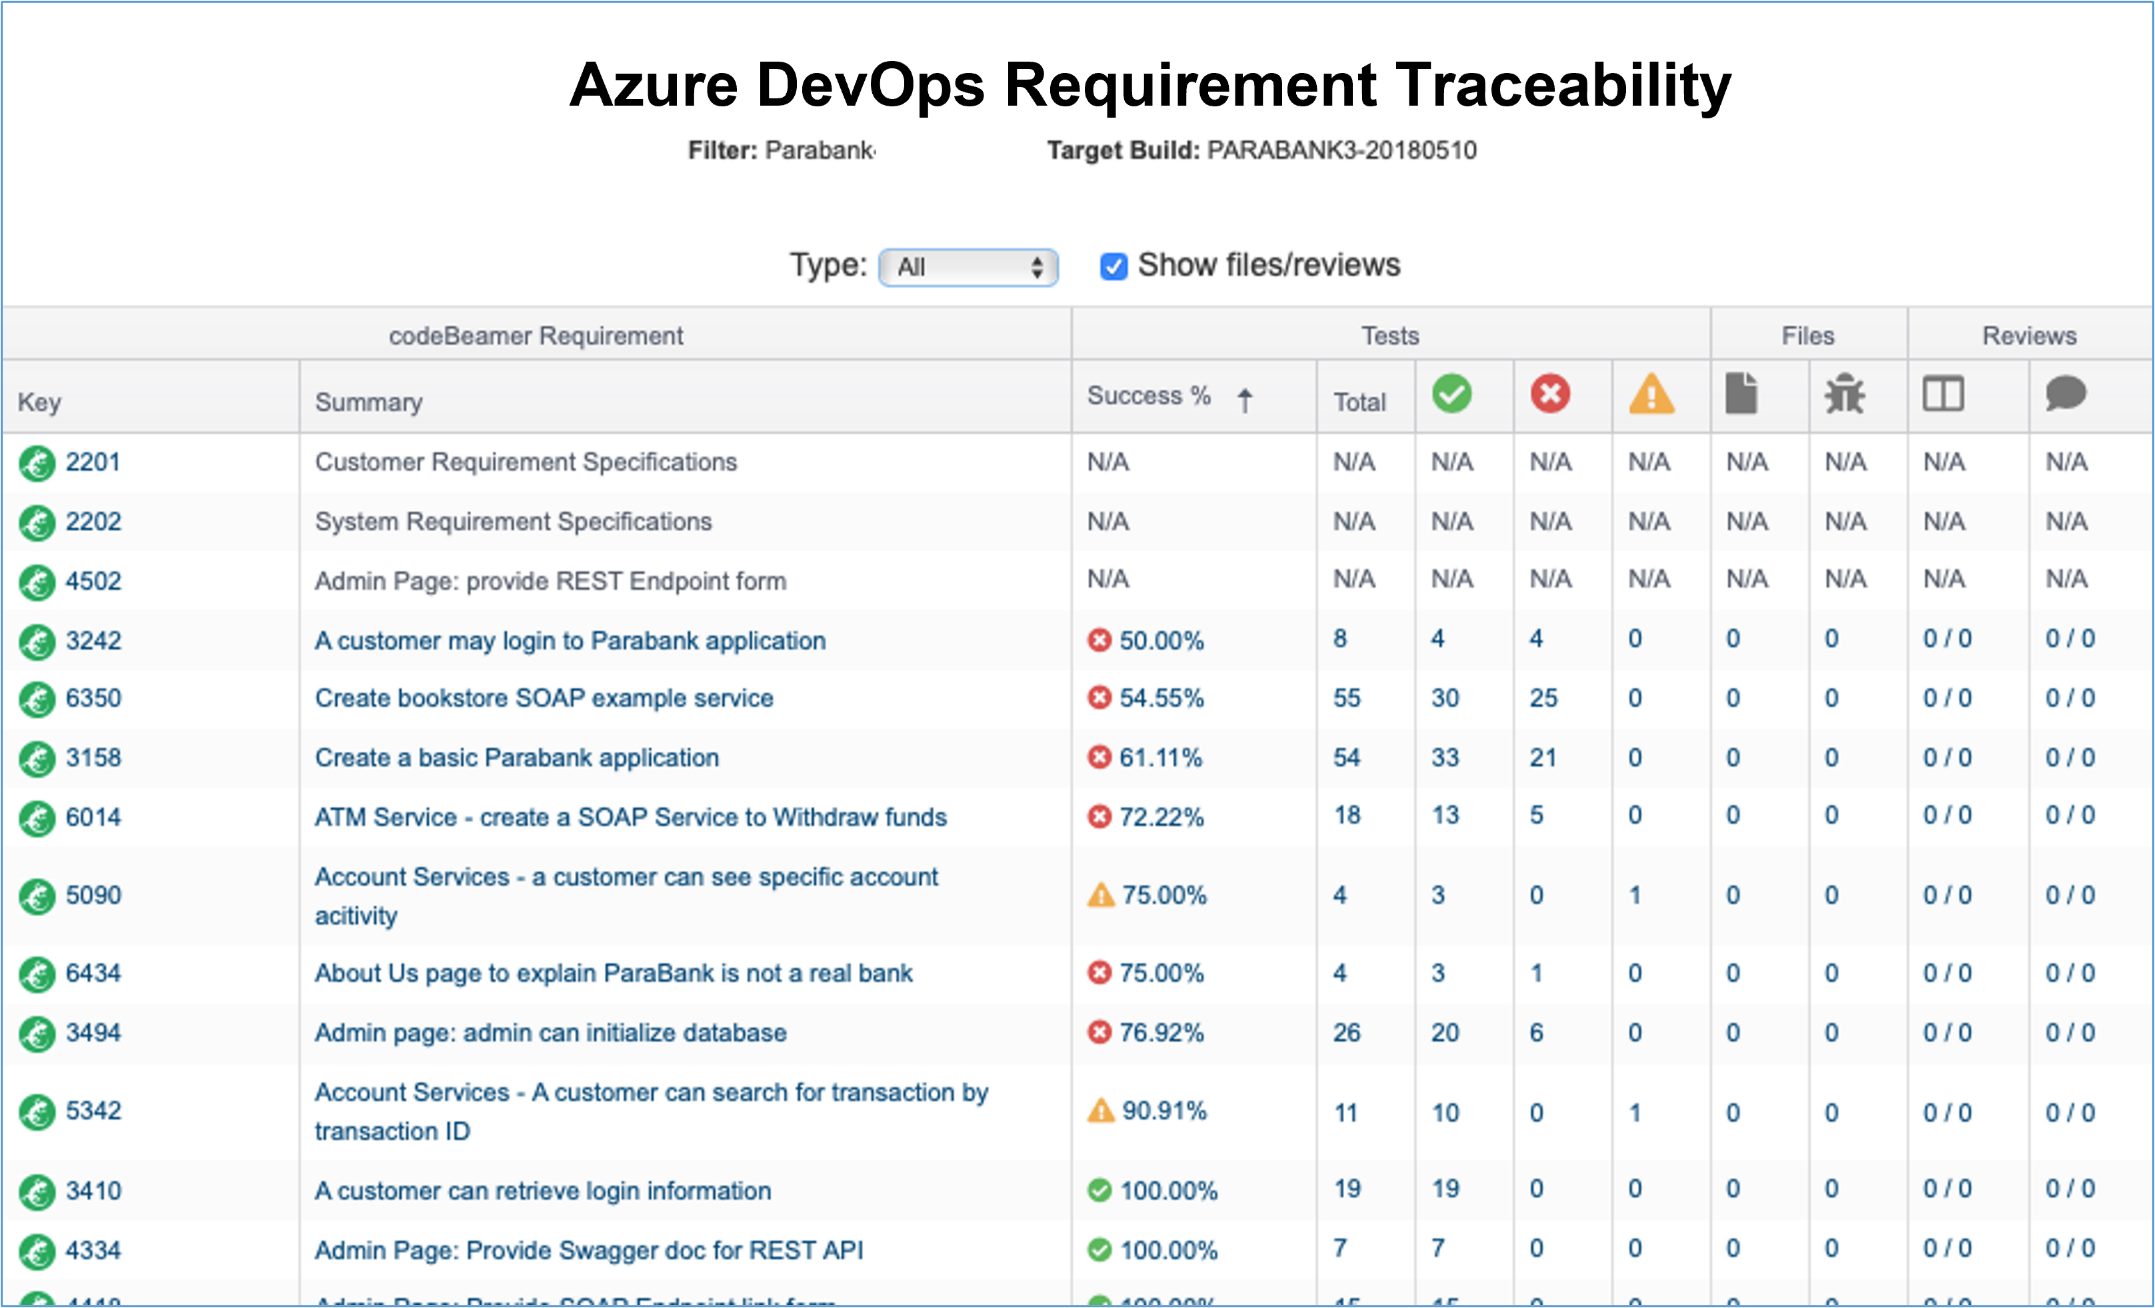Open requirement key 3242 link
Screen dimensions: 2155x1308
(93, 640)
